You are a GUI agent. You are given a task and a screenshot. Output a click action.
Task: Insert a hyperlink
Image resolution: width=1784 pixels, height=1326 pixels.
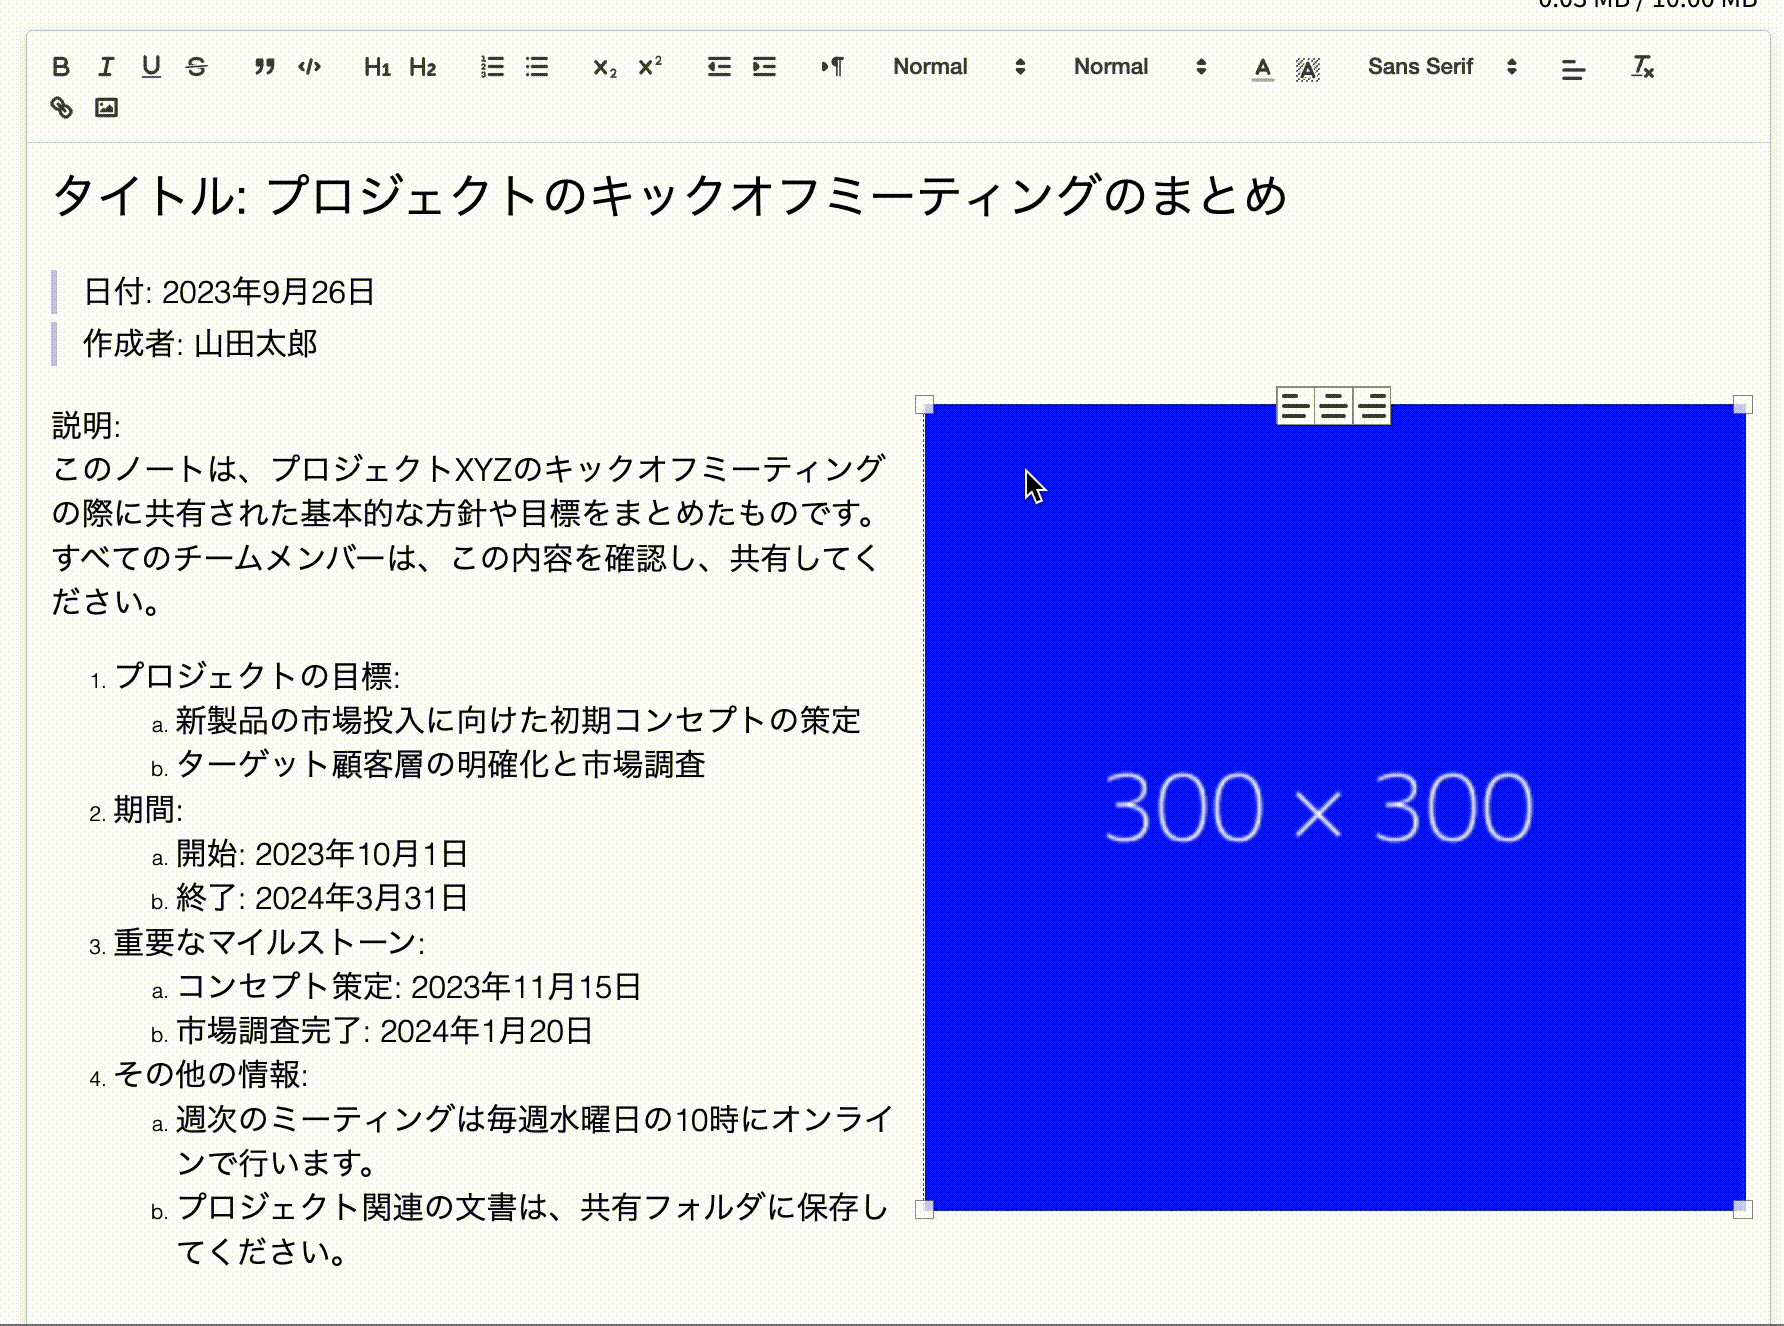click(62, 107)
